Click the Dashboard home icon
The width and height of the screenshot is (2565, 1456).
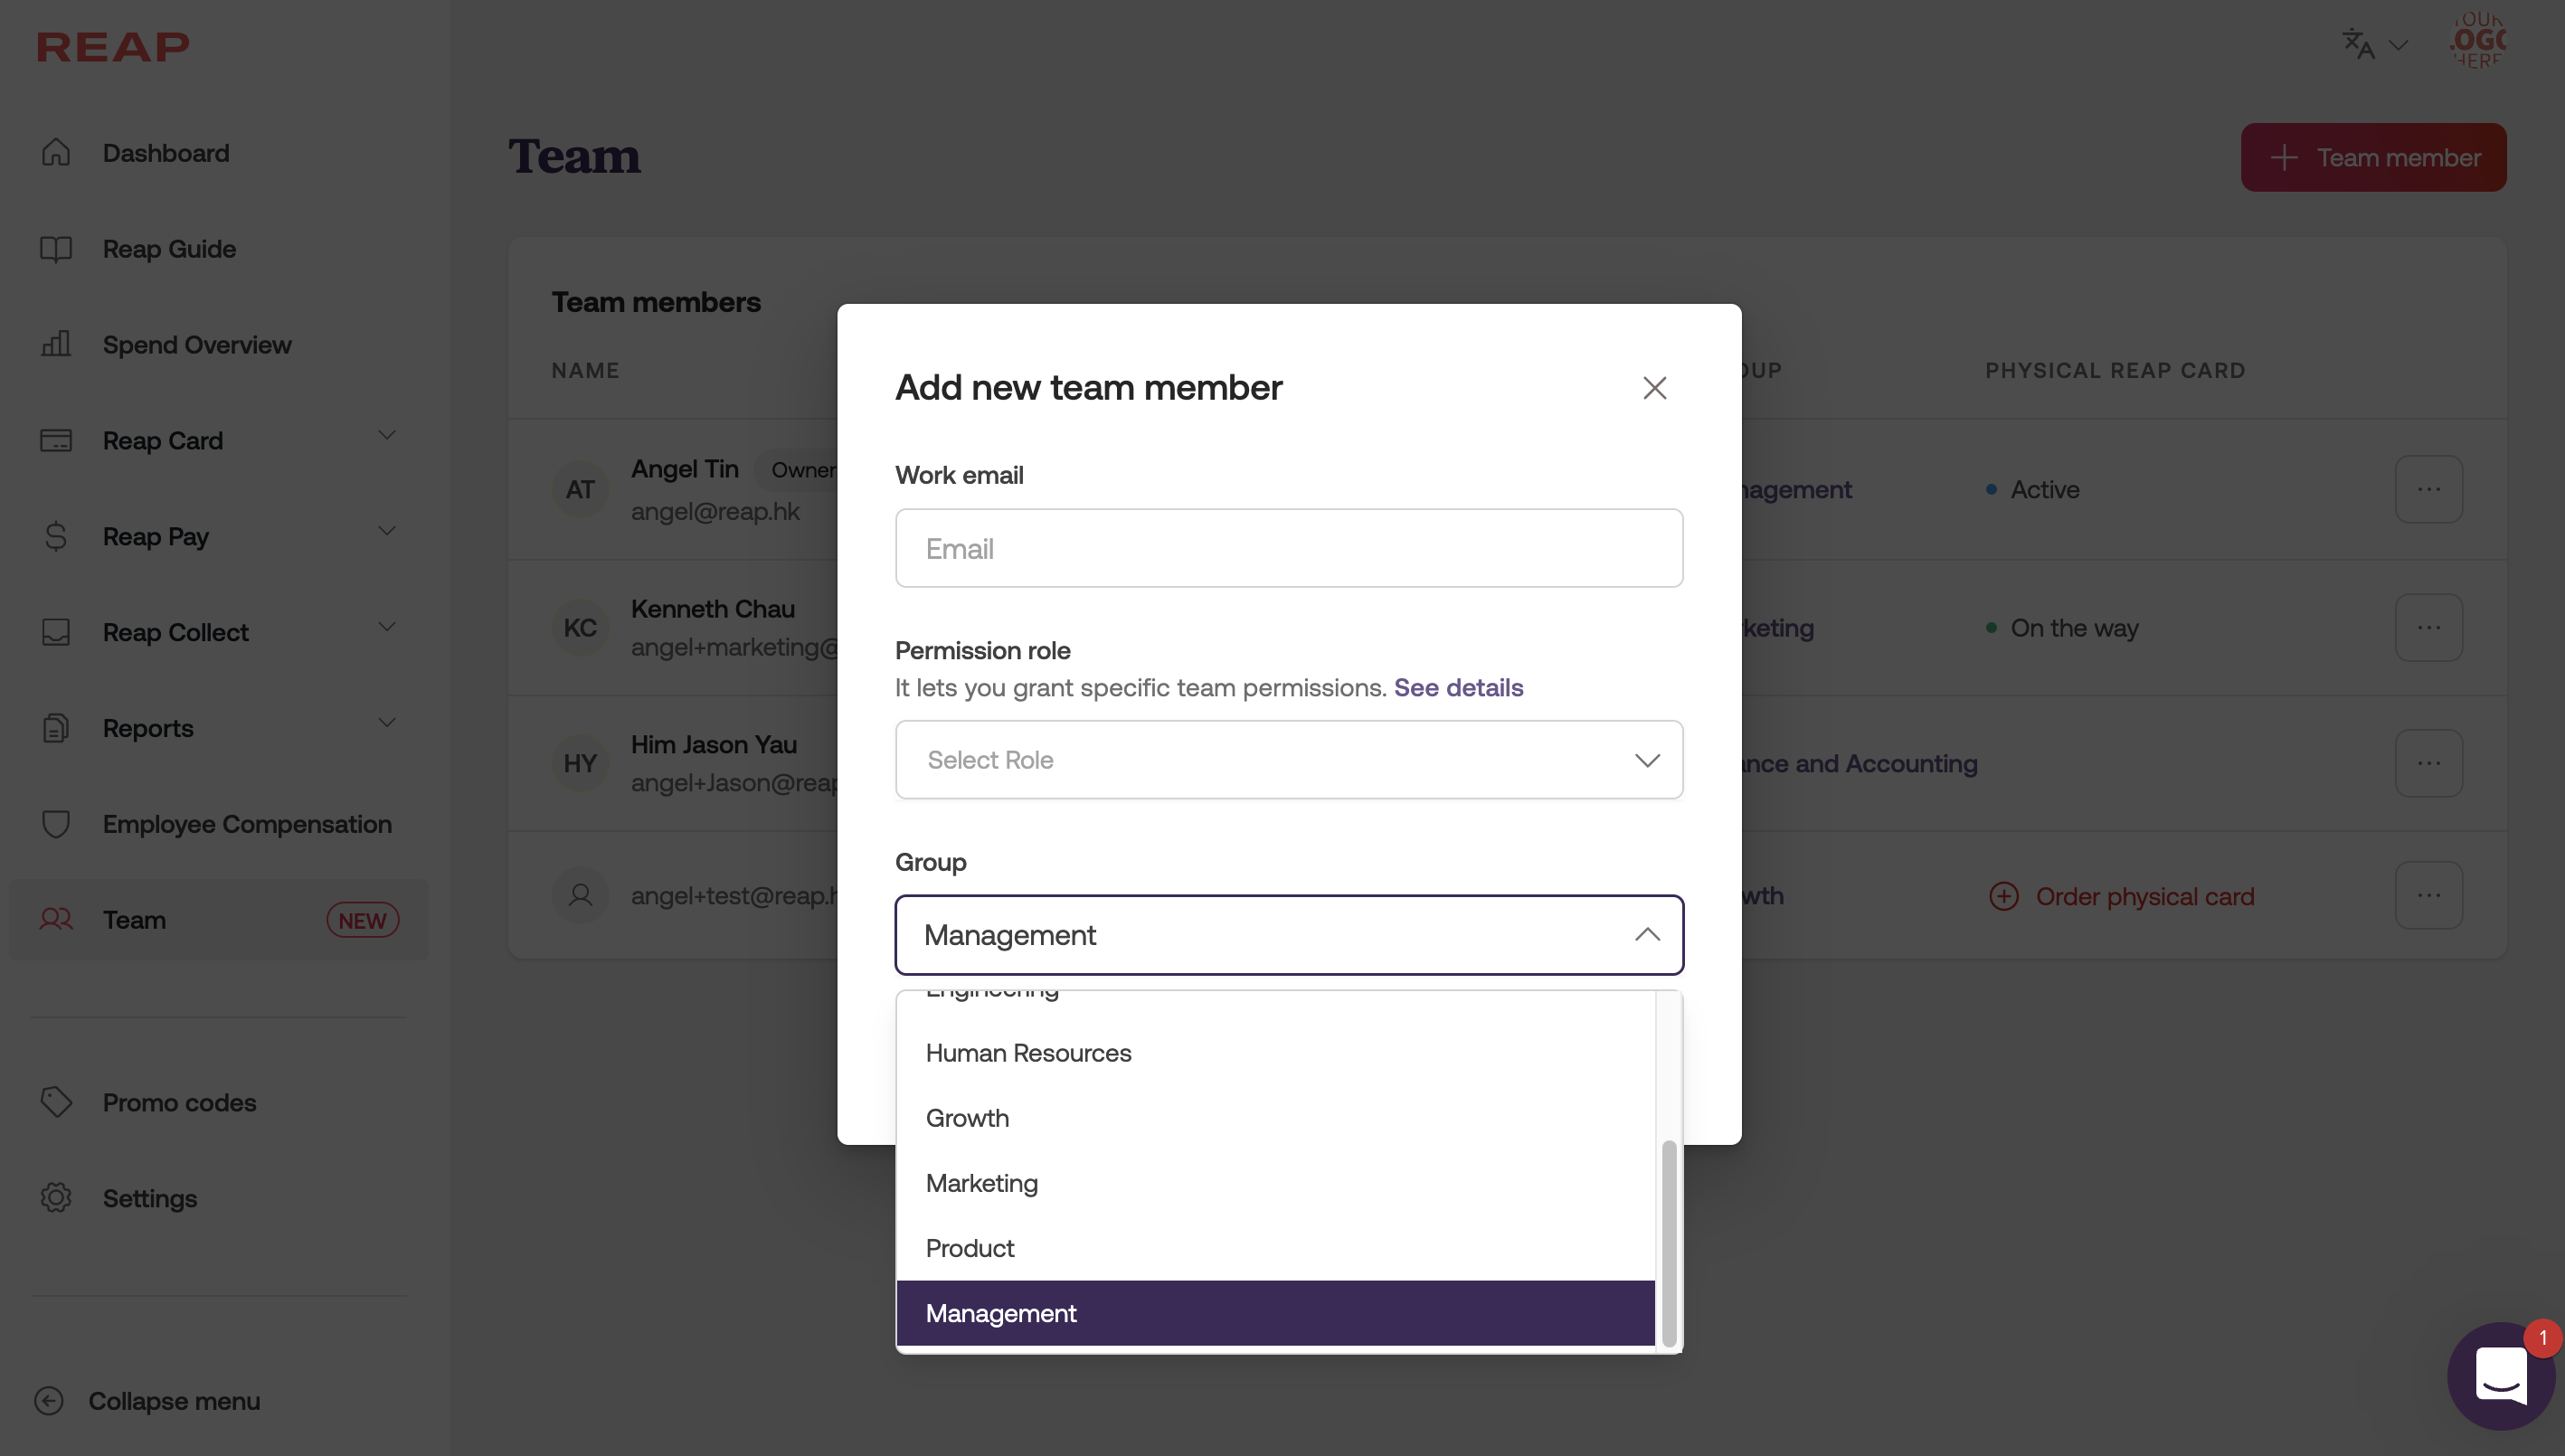56,152
